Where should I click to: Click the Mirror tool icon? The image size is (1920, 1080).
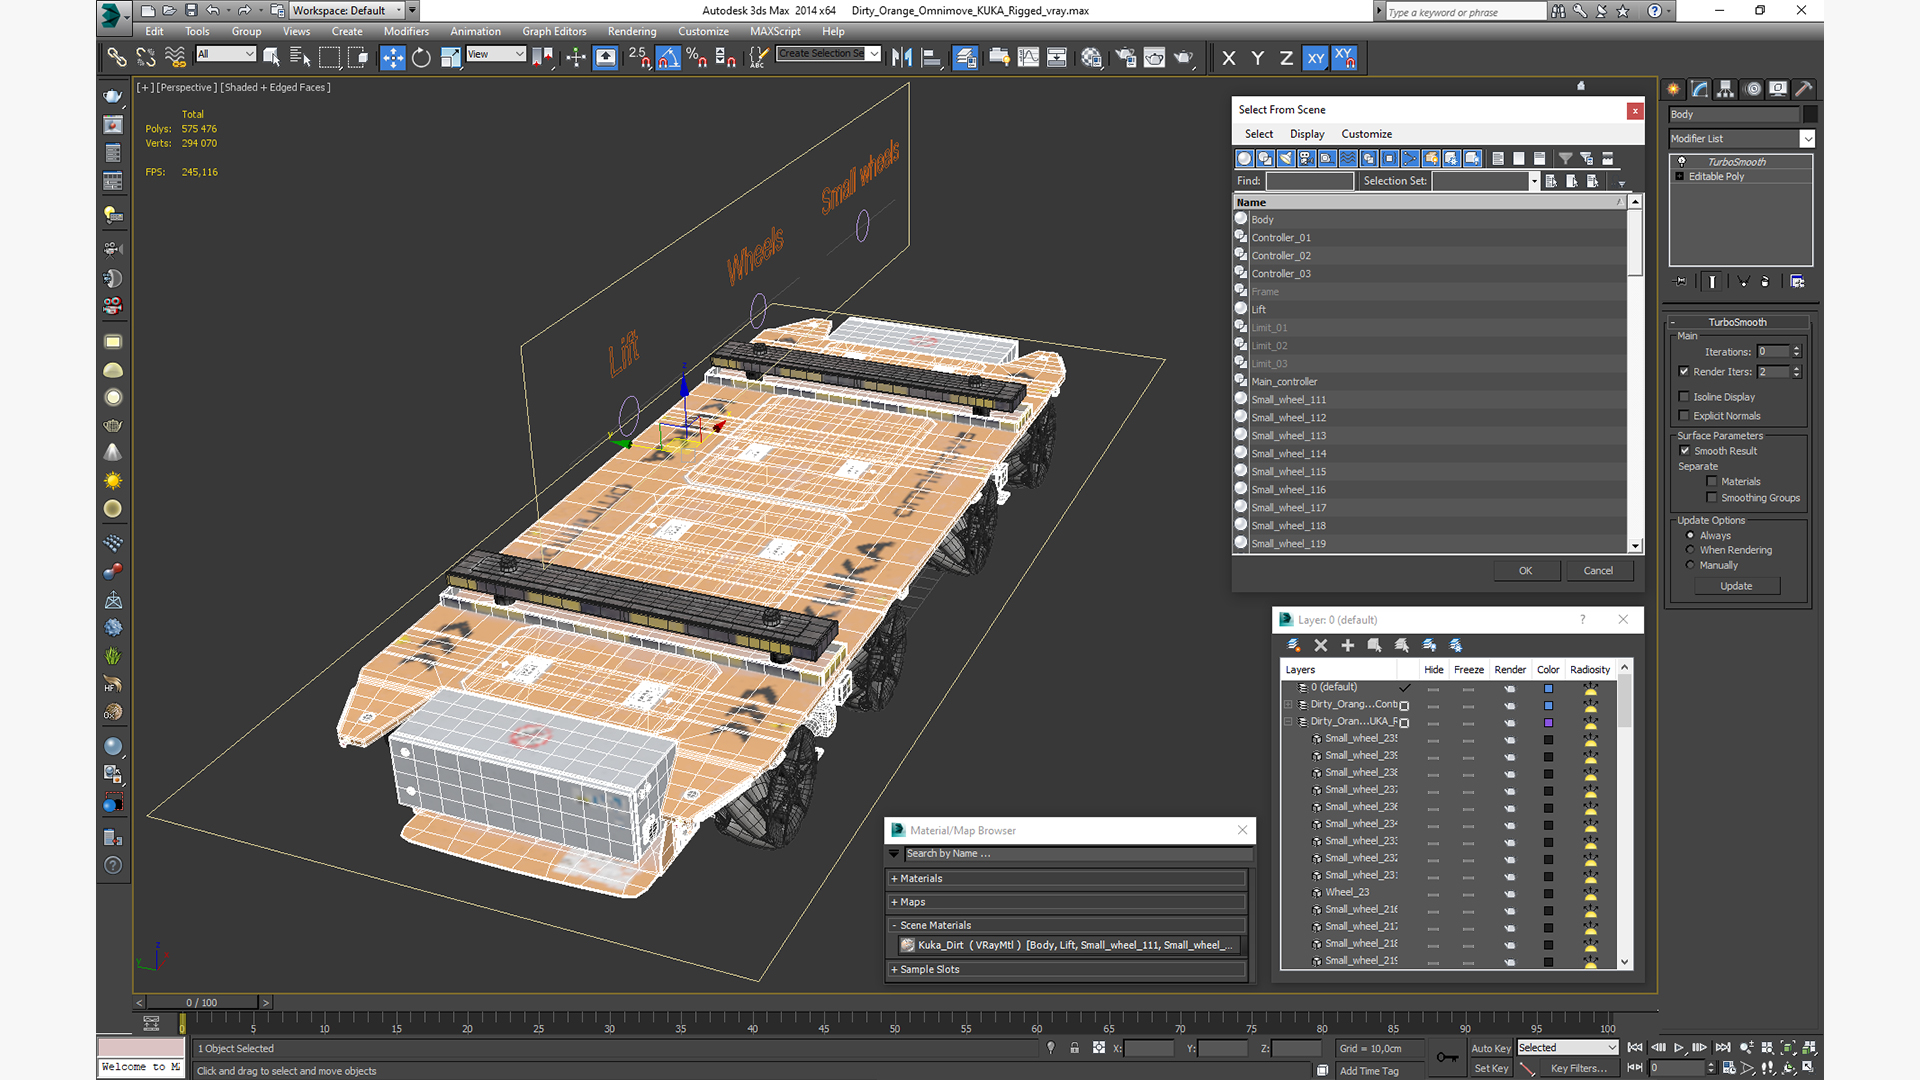(x=901, y=58)
